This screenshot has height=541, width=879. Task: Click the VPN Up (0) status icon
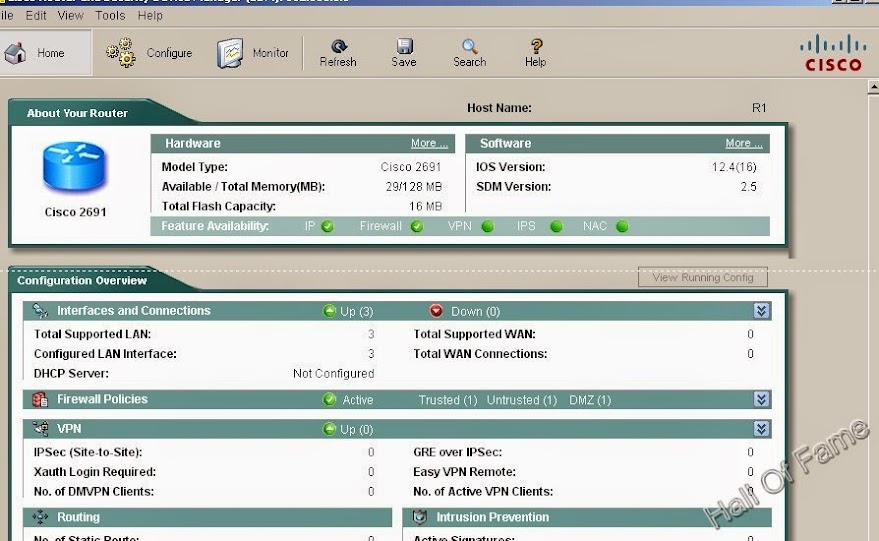click(329, 429)
